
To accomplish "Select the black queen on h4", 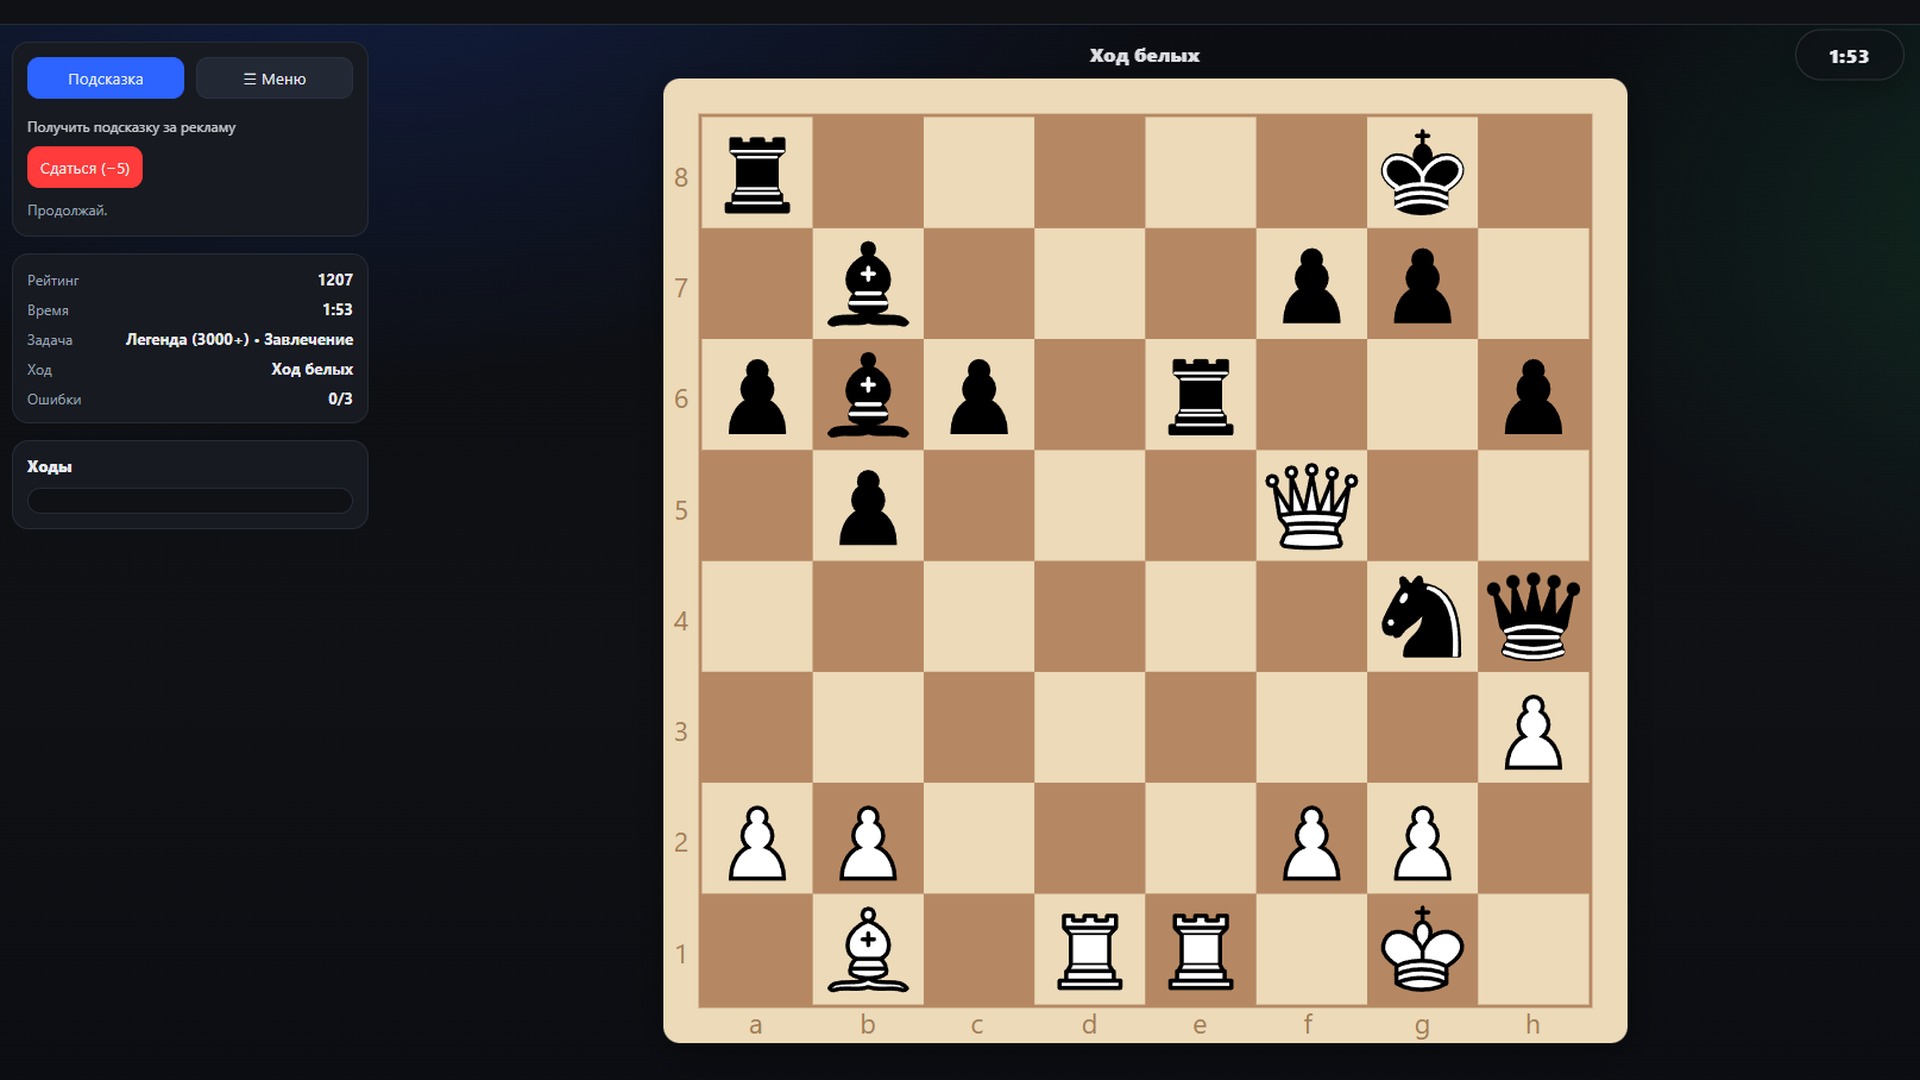I will [x=1533, y=617].
